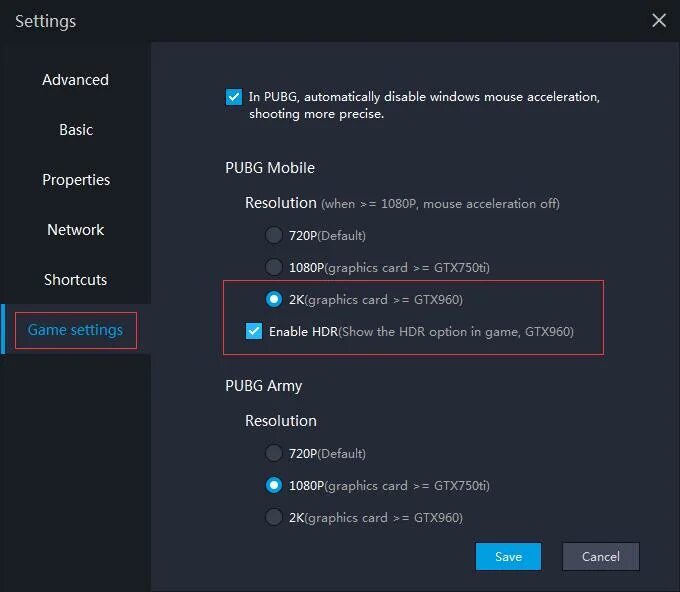
Task: Uncheck the disable mouse acceleration checkbox
Action: point(234,97)
